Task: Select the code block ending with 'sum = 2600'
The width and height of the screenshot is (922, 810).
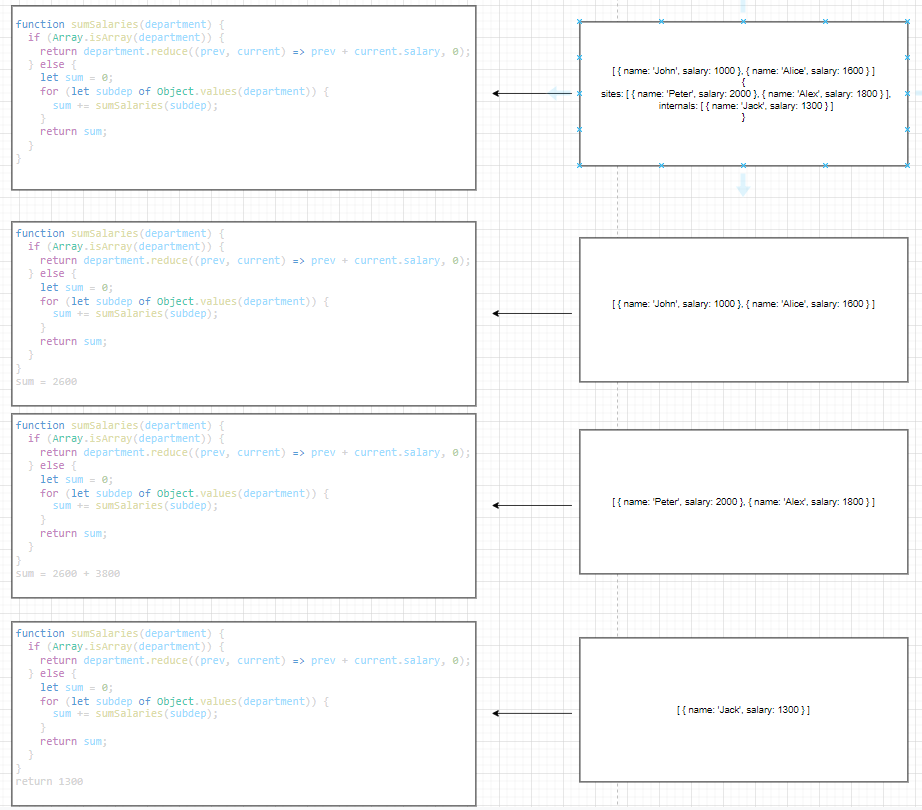Action: tap(243, 313)
